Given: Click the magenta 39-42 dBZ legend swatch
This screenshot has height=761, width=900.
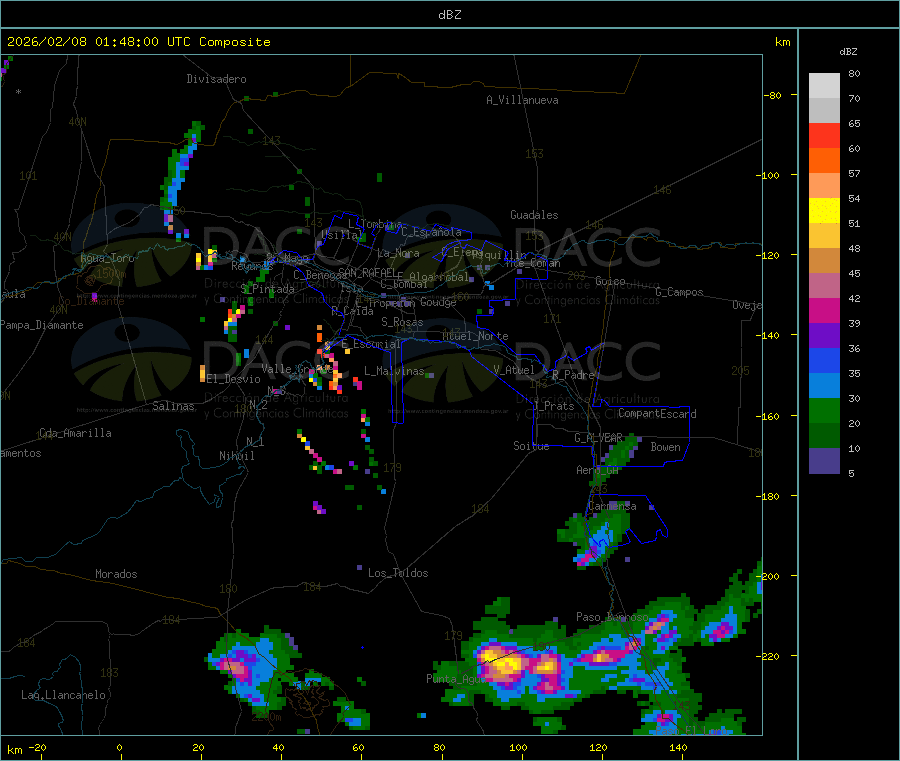Looking at the screenshot, I should point(824,310).
